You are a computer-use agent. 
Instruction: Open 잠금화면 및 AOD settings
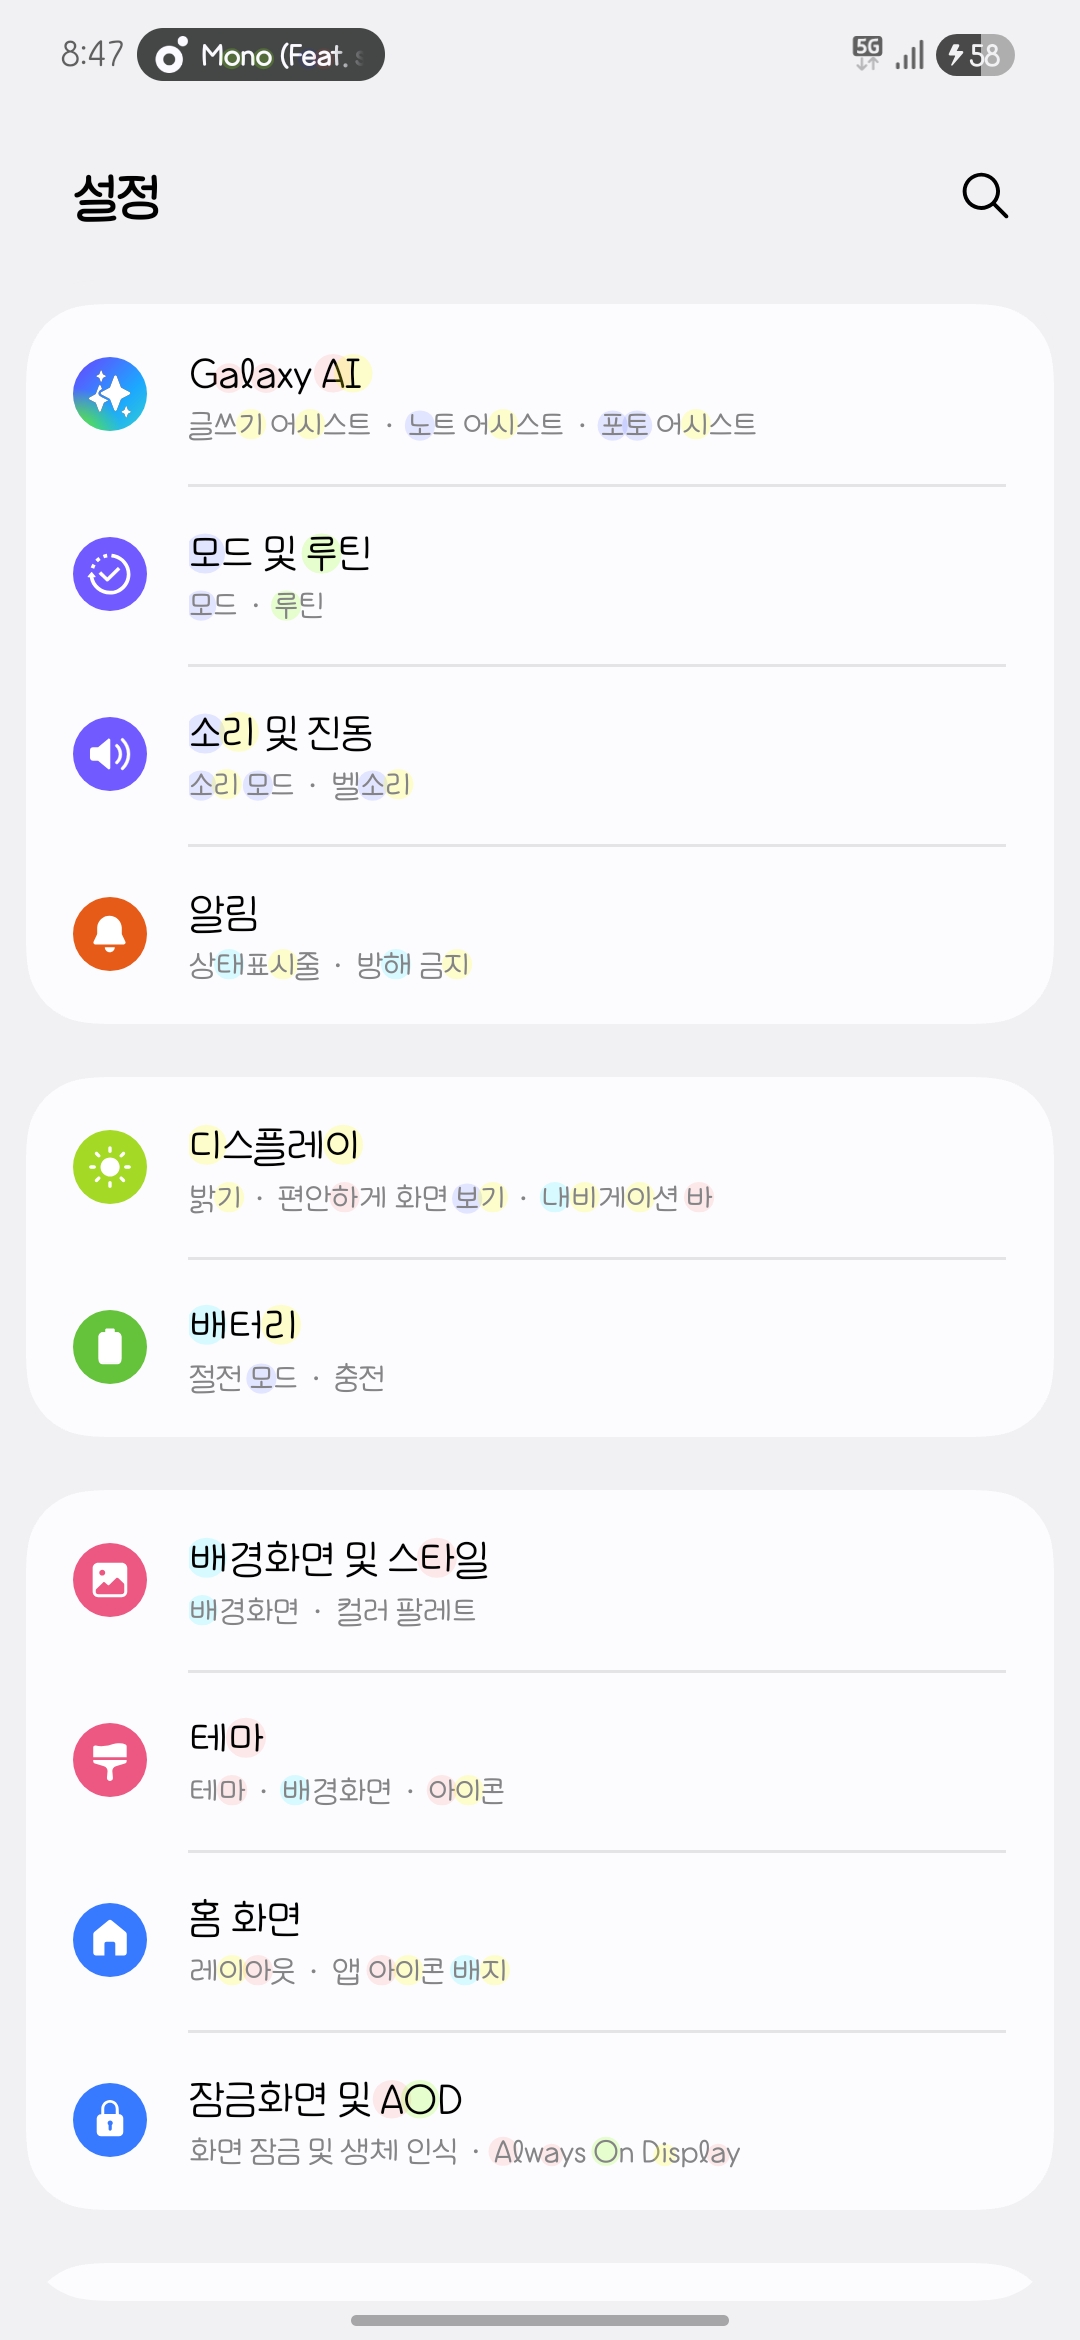540,2121
